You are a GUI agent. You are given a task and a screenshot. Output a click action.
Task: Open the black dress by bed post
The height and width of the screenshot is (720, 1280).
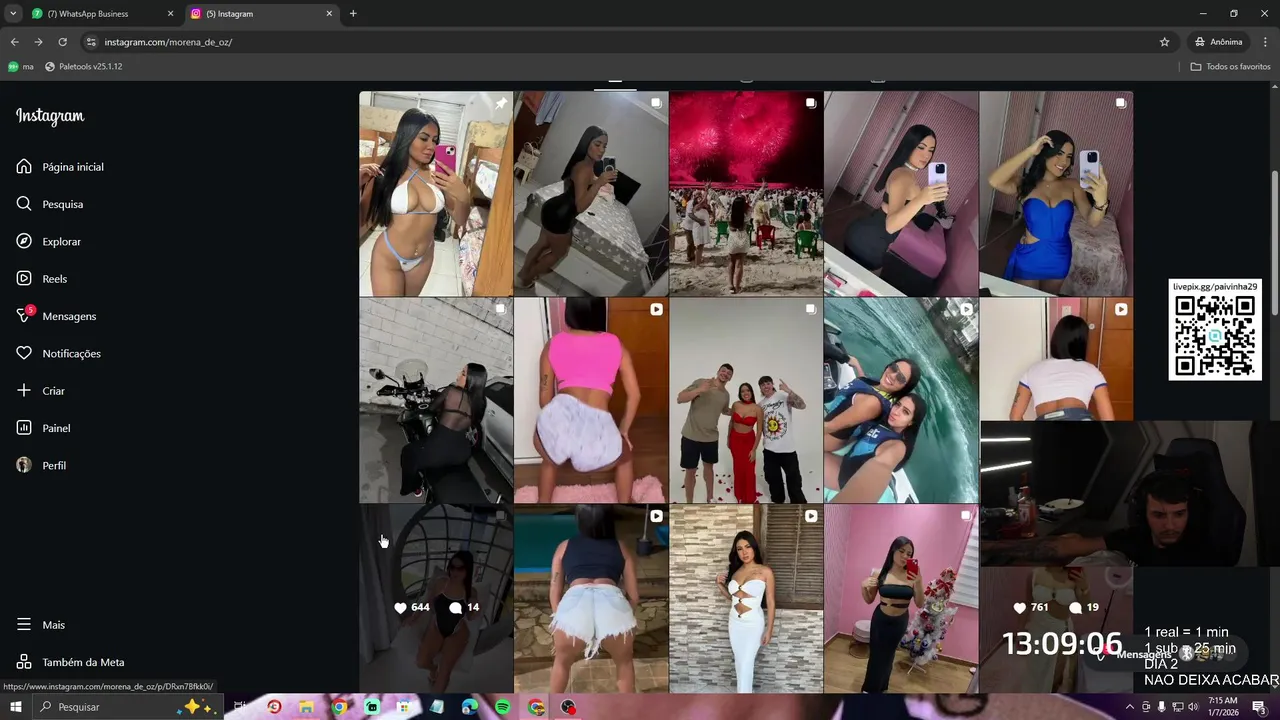pyautogui.click(x=591, y=194)
